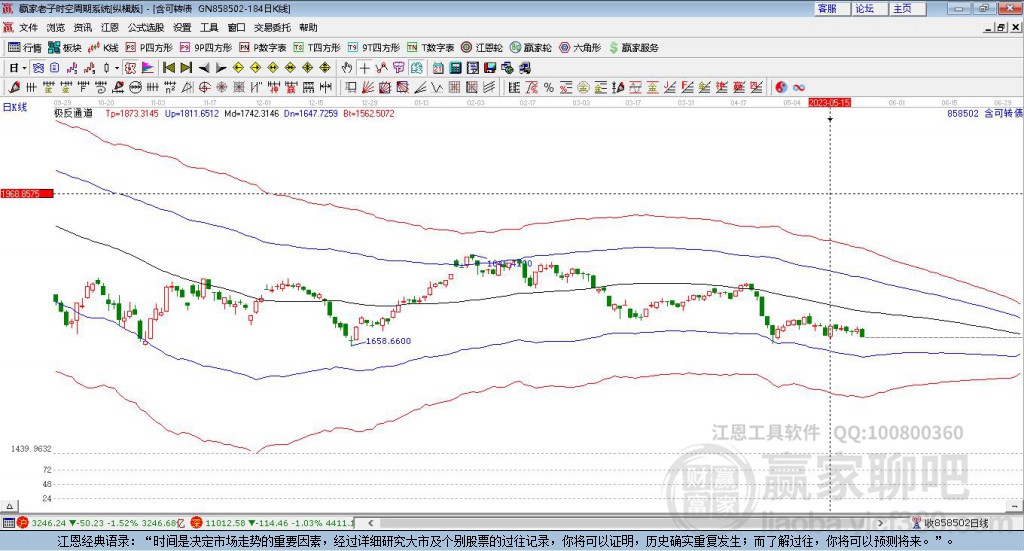
Task: Select the n² number tool icon
Action: pos(170,87)
